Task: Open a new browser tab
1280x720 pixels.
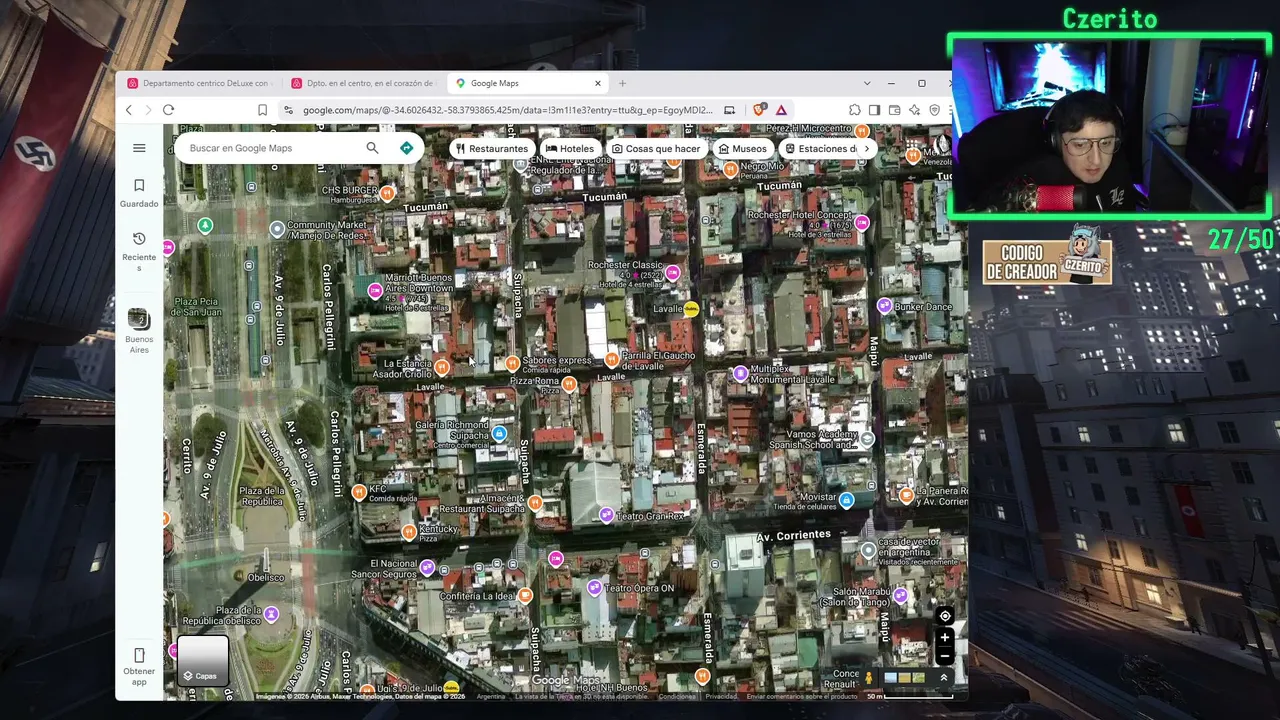Action: point(622,84)
